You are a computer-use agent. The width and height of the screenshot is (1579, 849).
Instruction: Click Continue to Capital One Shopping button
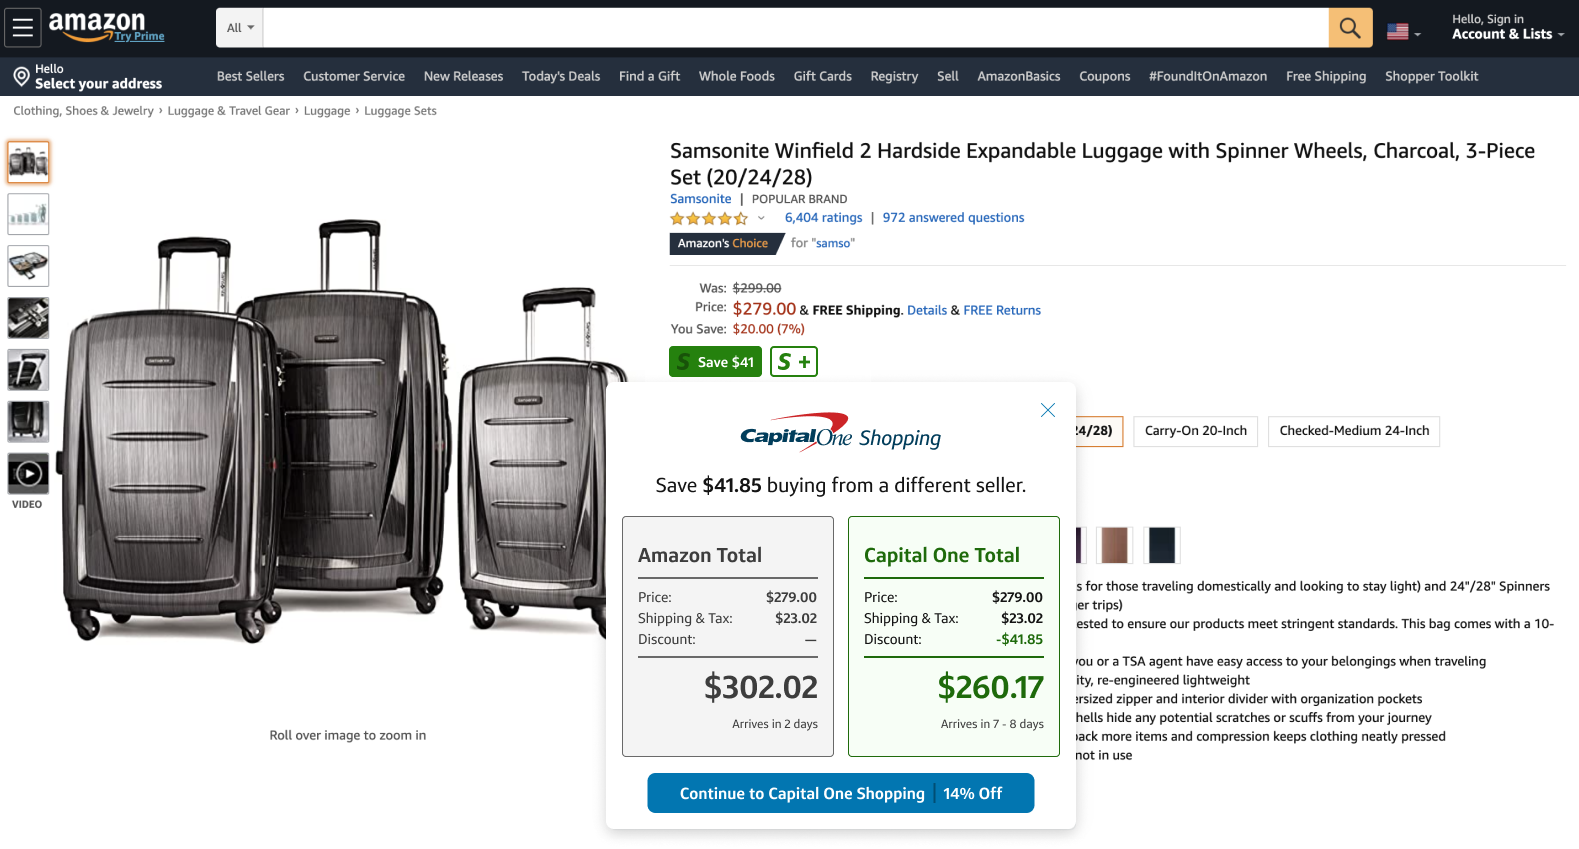pyautogui.click(x=840, y=793)
